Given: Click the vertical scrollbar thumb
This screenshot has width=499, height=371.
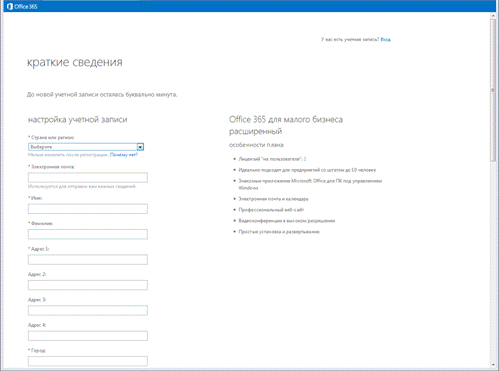Looking at the screenshot, I should (493, 90).
